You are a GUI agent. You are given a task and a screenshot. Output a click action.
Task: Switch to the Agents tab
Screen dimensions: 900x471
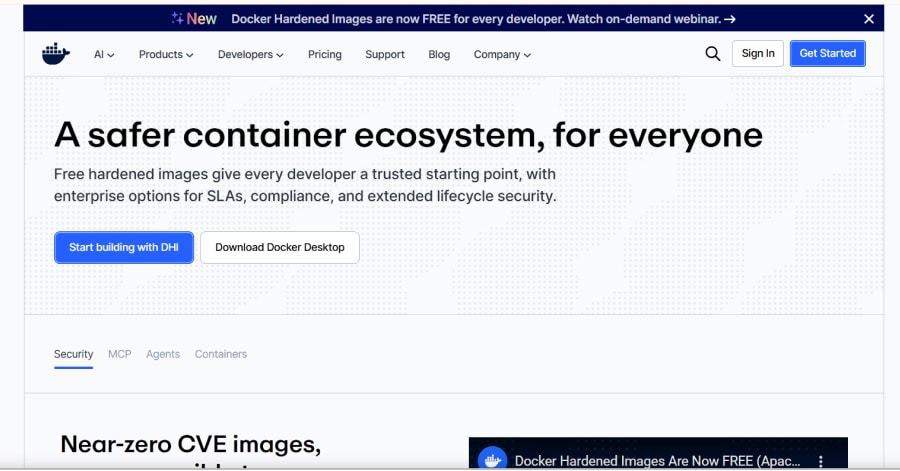pyautogui.click(x=163, y=354)
